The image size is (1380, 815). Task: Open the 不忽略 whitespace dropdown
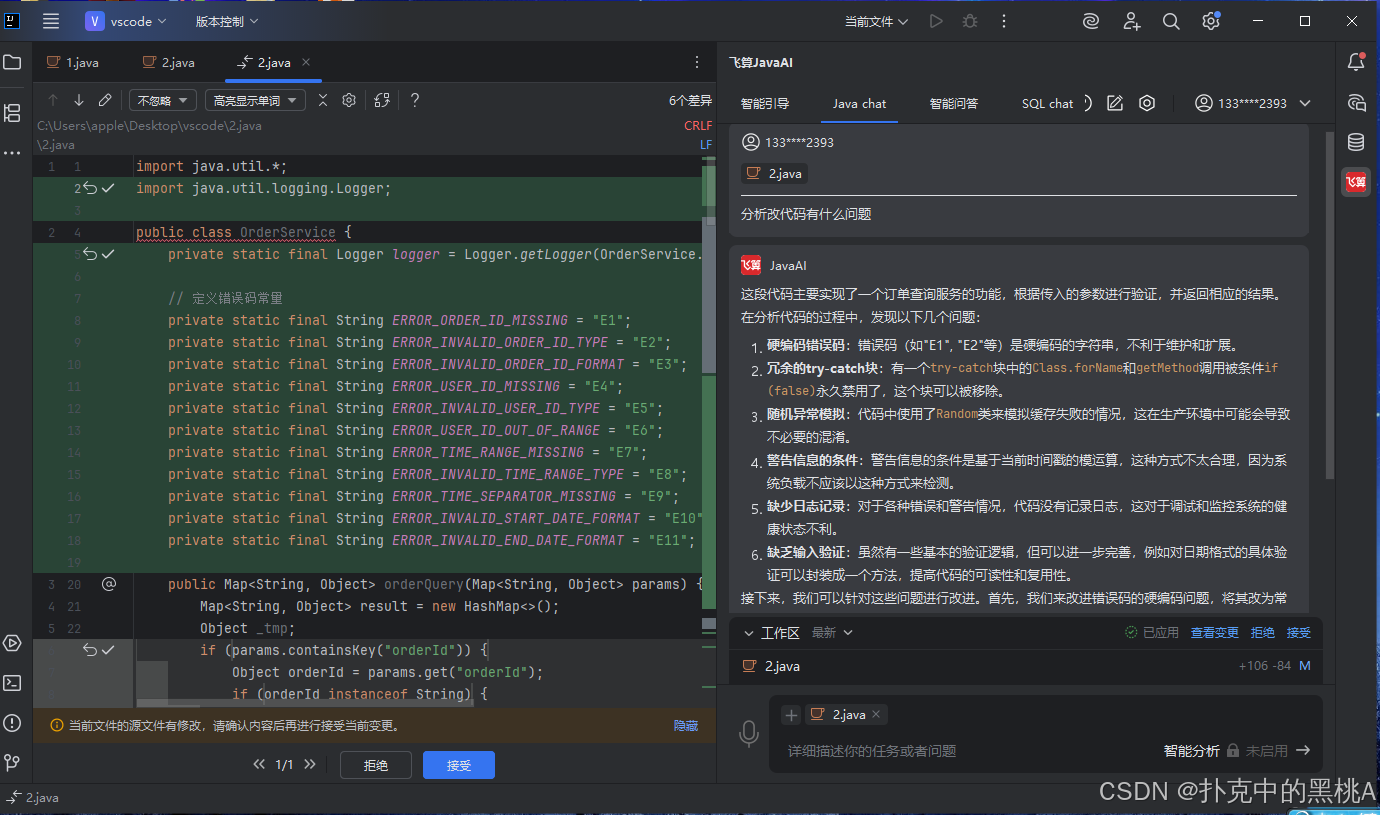(x=161, y=100)
